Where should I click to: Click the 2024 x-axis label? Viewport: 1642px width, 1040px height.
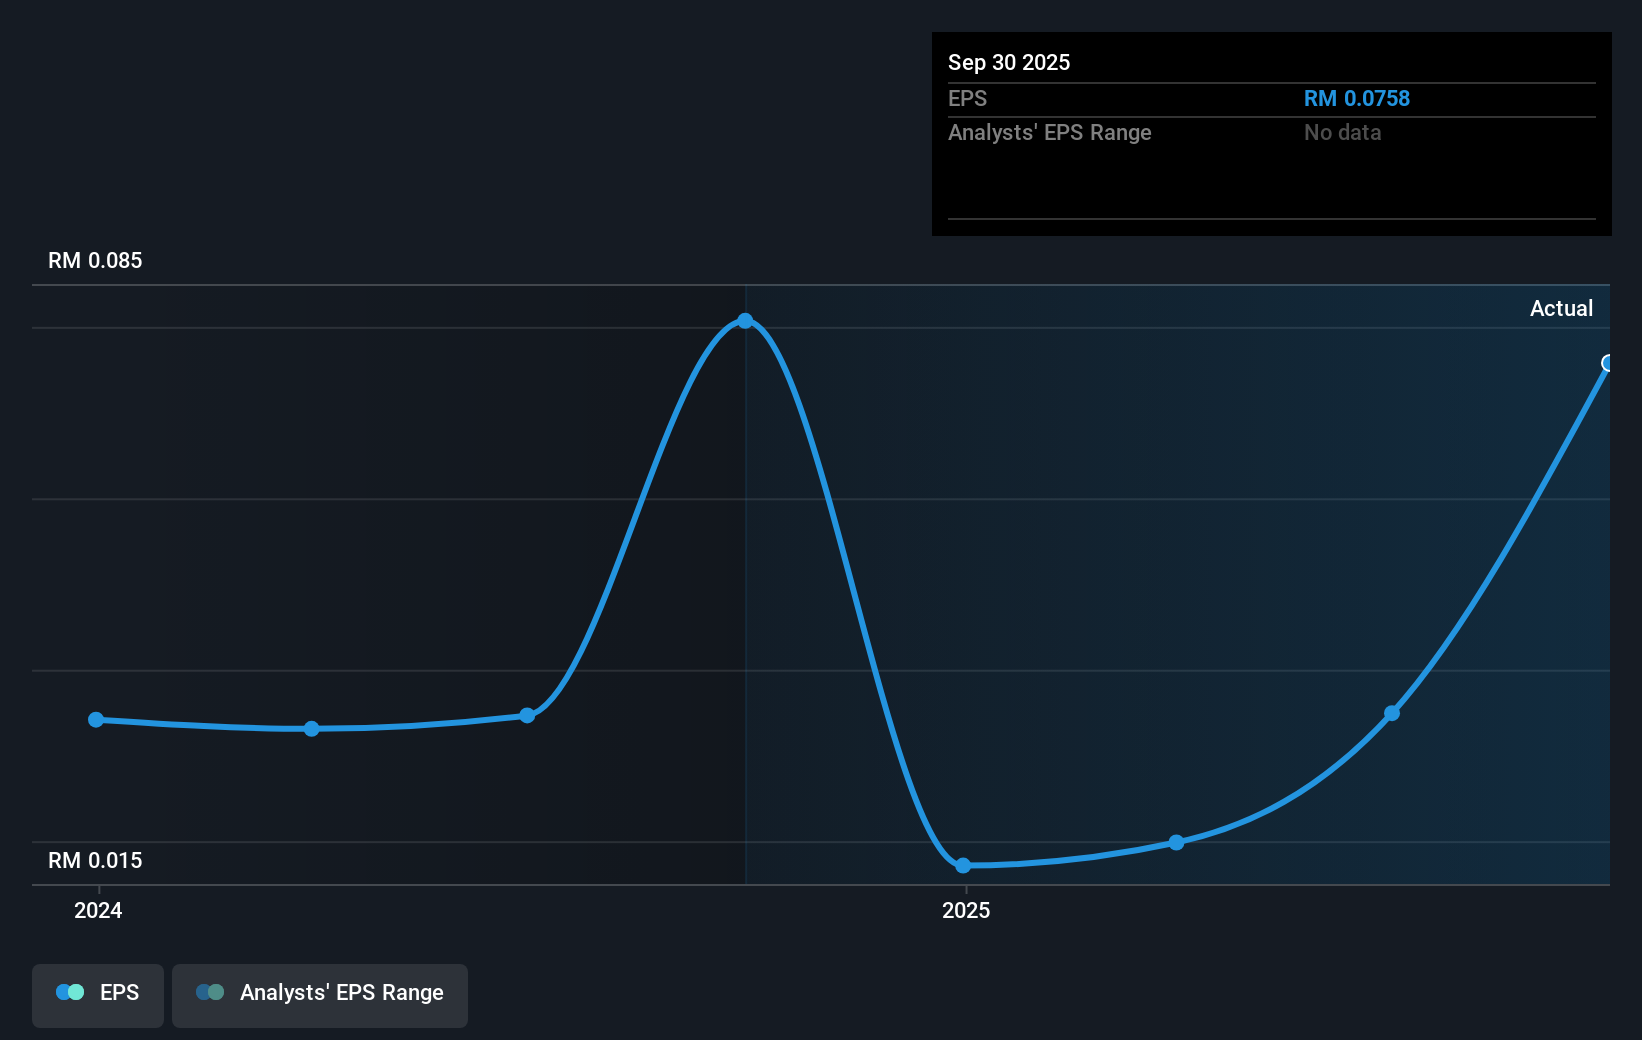click(98, 910)
